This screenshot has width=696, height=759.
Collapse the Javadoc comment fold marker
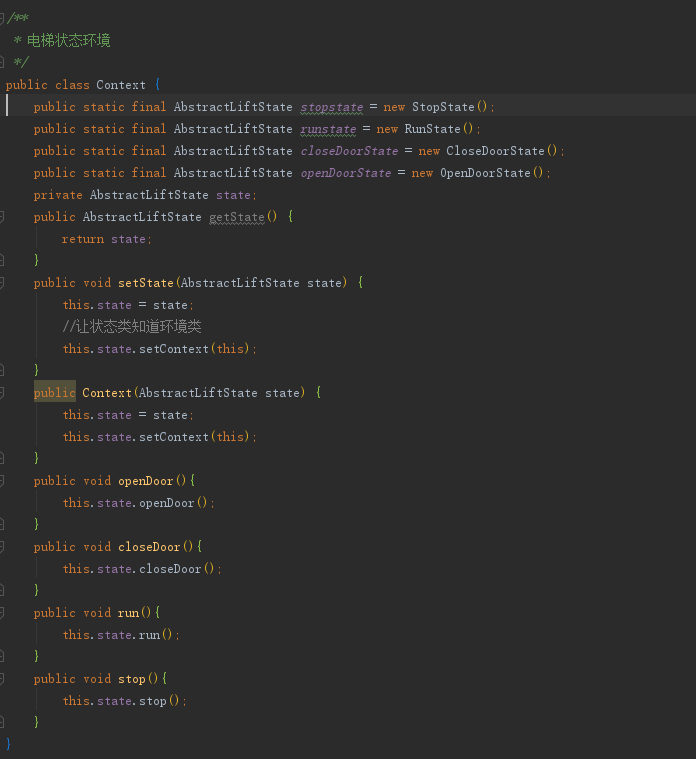(x=2, y=18)
